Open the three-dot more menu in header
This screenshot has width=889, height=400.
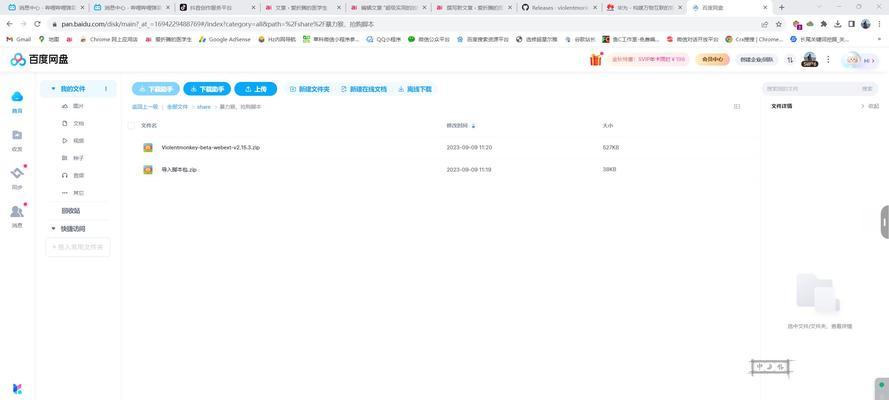828,59
